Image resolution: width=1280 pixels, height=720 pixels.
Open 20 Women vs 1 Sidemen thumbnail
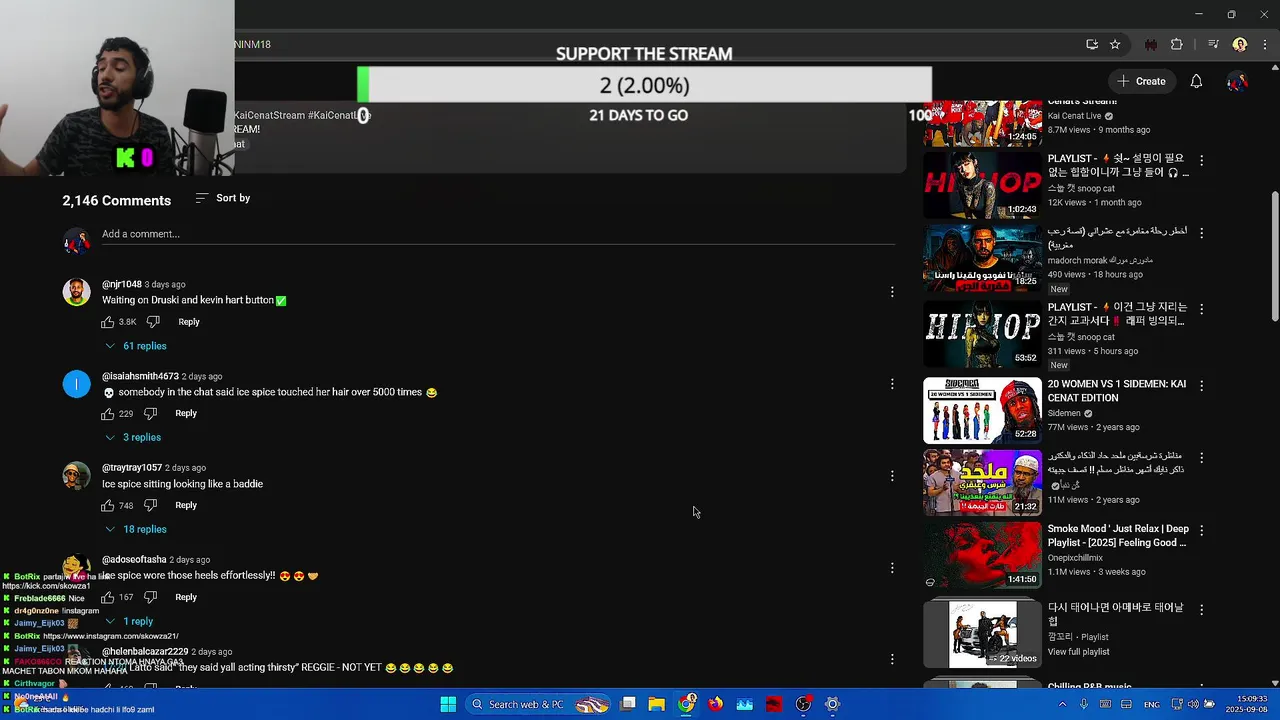click(x=982, y=410)
